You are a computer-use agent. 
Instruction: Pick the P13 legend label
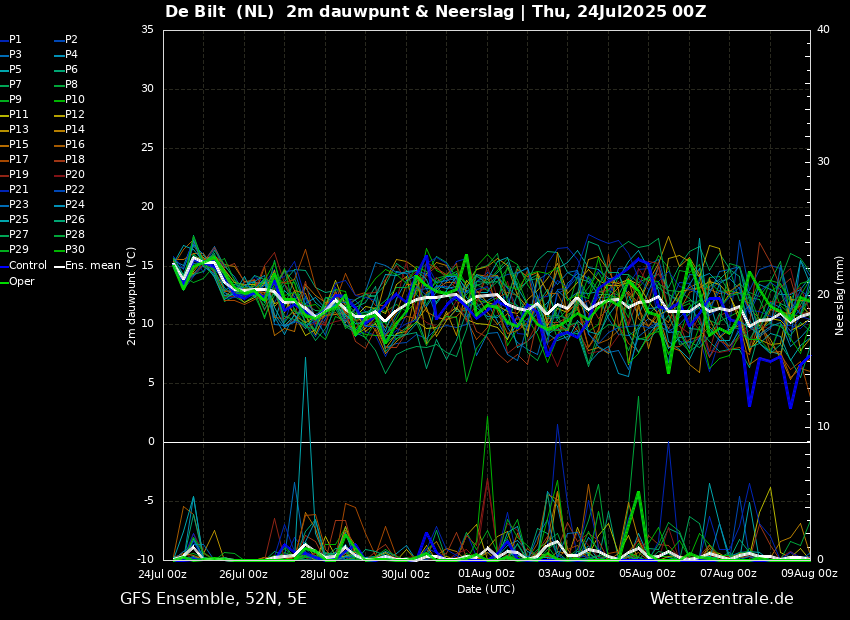tap(18, 130)
